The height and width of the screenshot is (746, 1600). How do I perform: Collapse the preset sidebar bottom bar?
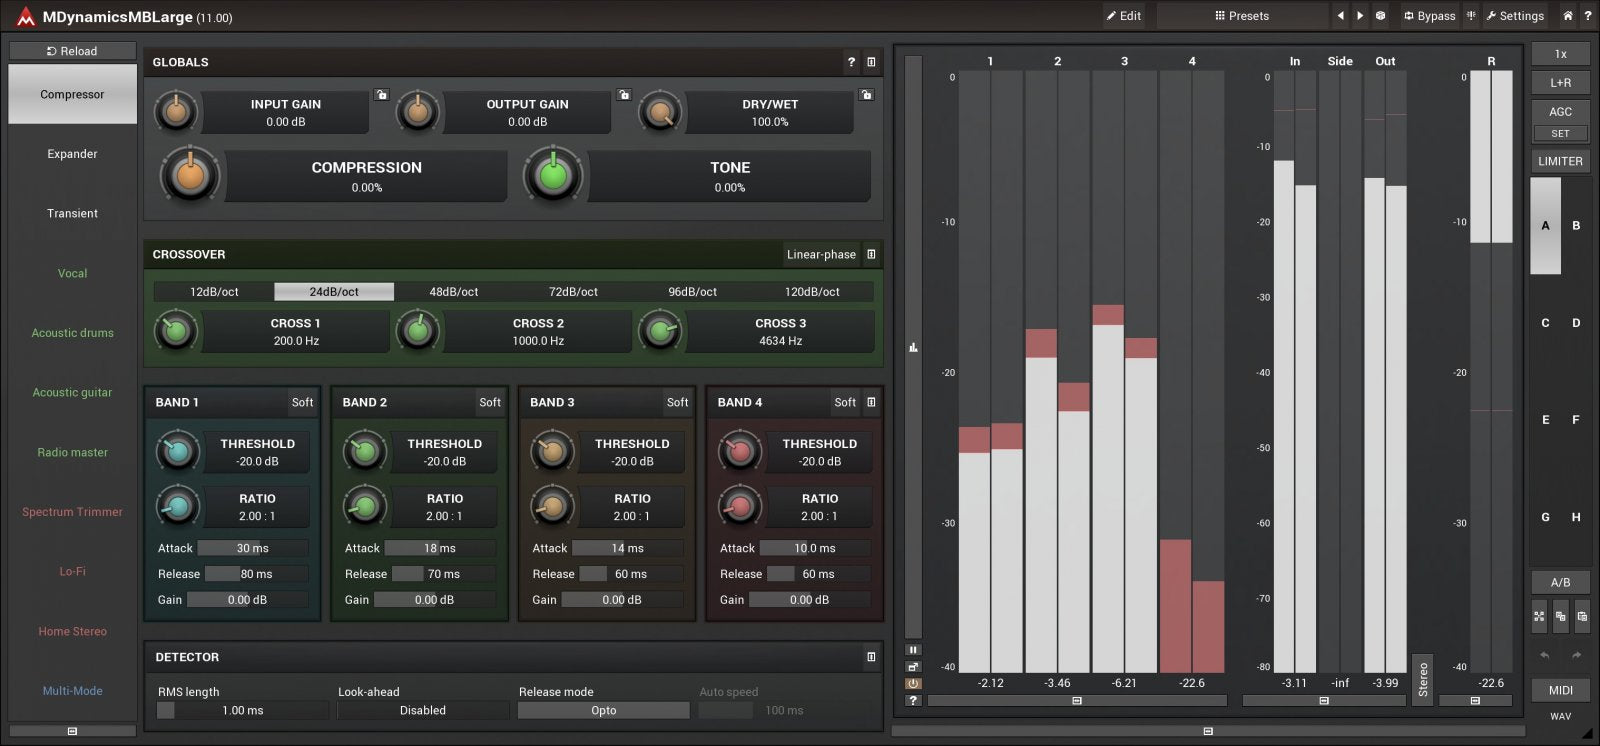pyautogui.click(x=72, y=731)
